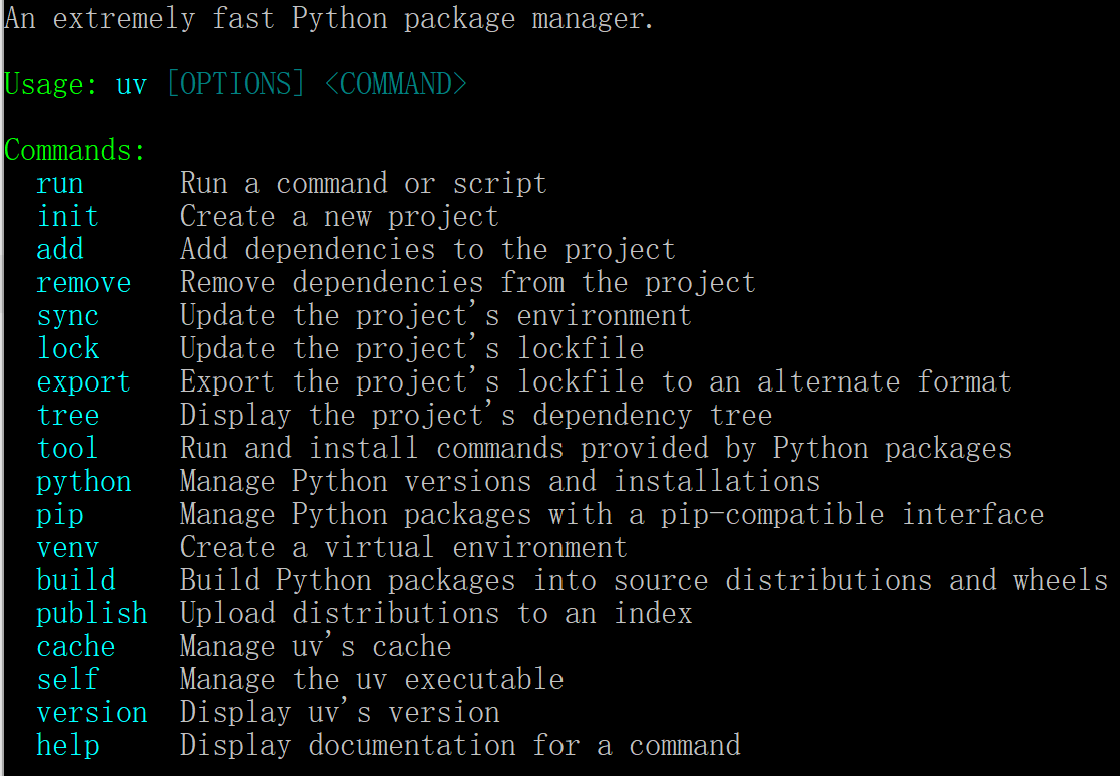
Task: Select the "add" command text
Action: (60, 250)
